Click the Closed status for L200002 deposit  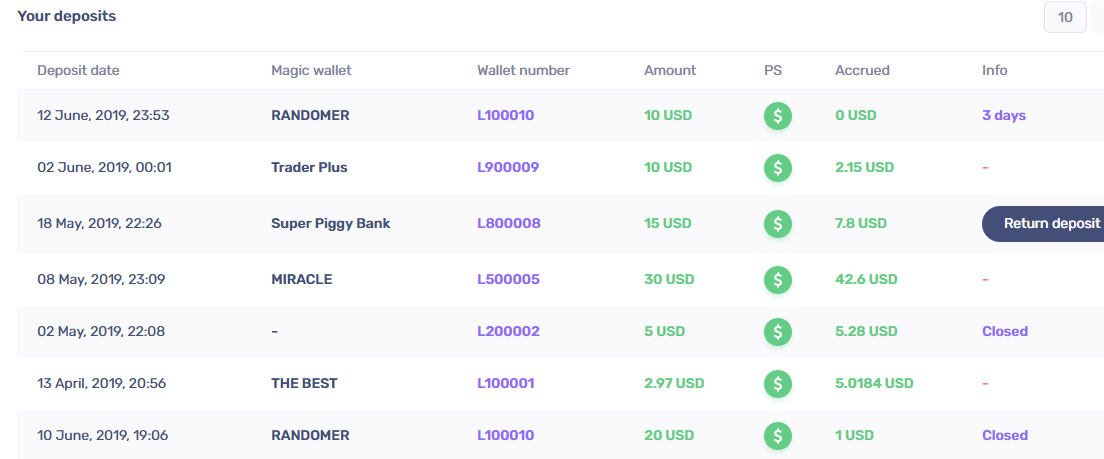pyautogui.click(x=1005, y=331)
